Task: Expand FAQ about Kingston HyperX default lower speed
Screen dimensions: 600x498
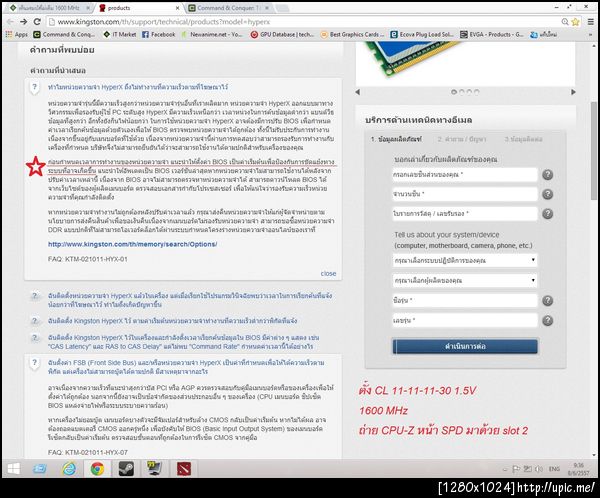Action: (172, 321)
